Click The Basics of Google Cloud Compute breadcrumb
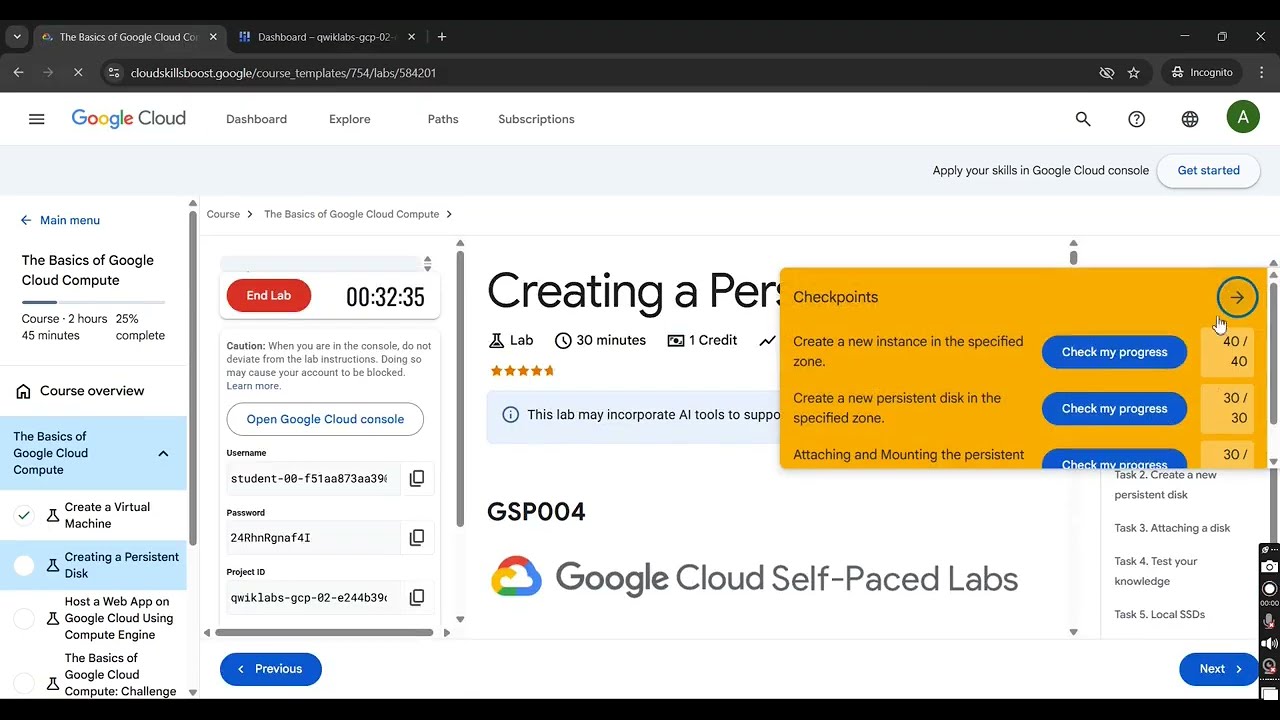1280x720 pixels. point(351,214)
